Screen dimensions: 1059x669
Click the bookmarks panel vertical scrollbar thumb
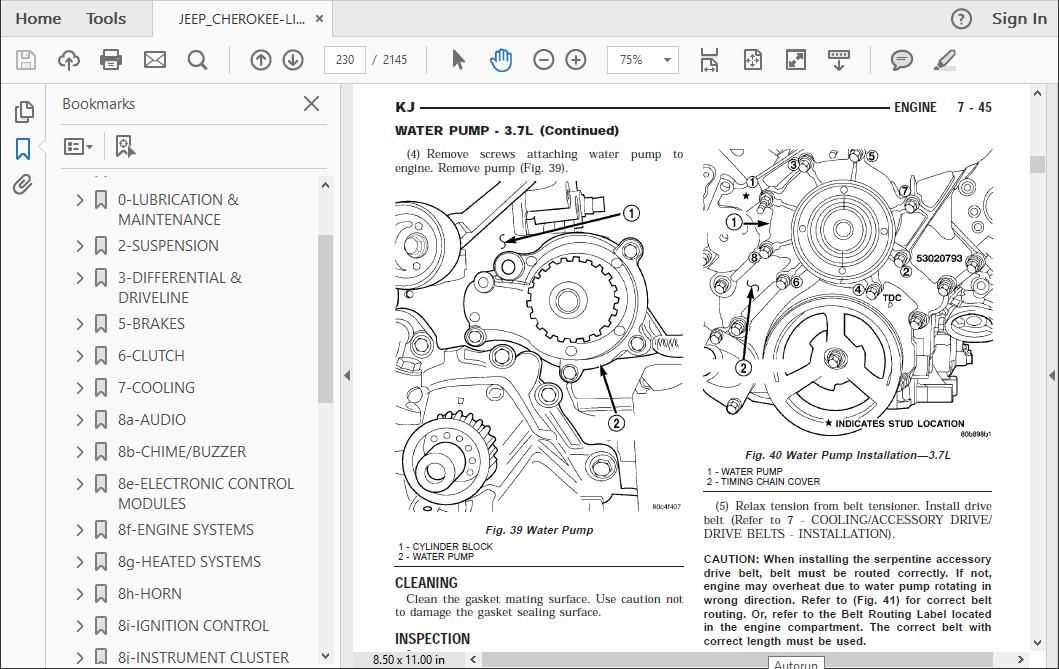[x=326, y=318]
